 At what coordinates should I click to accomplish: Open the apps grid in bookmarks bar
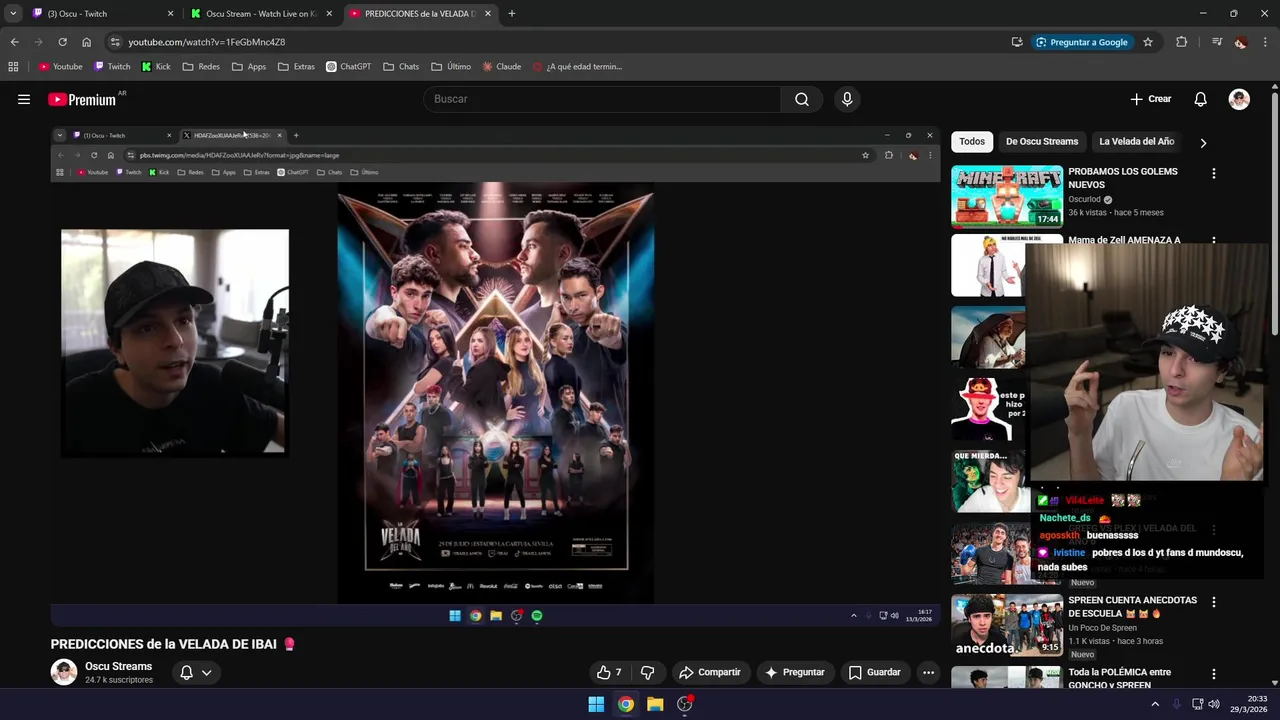tap(13, 67)
